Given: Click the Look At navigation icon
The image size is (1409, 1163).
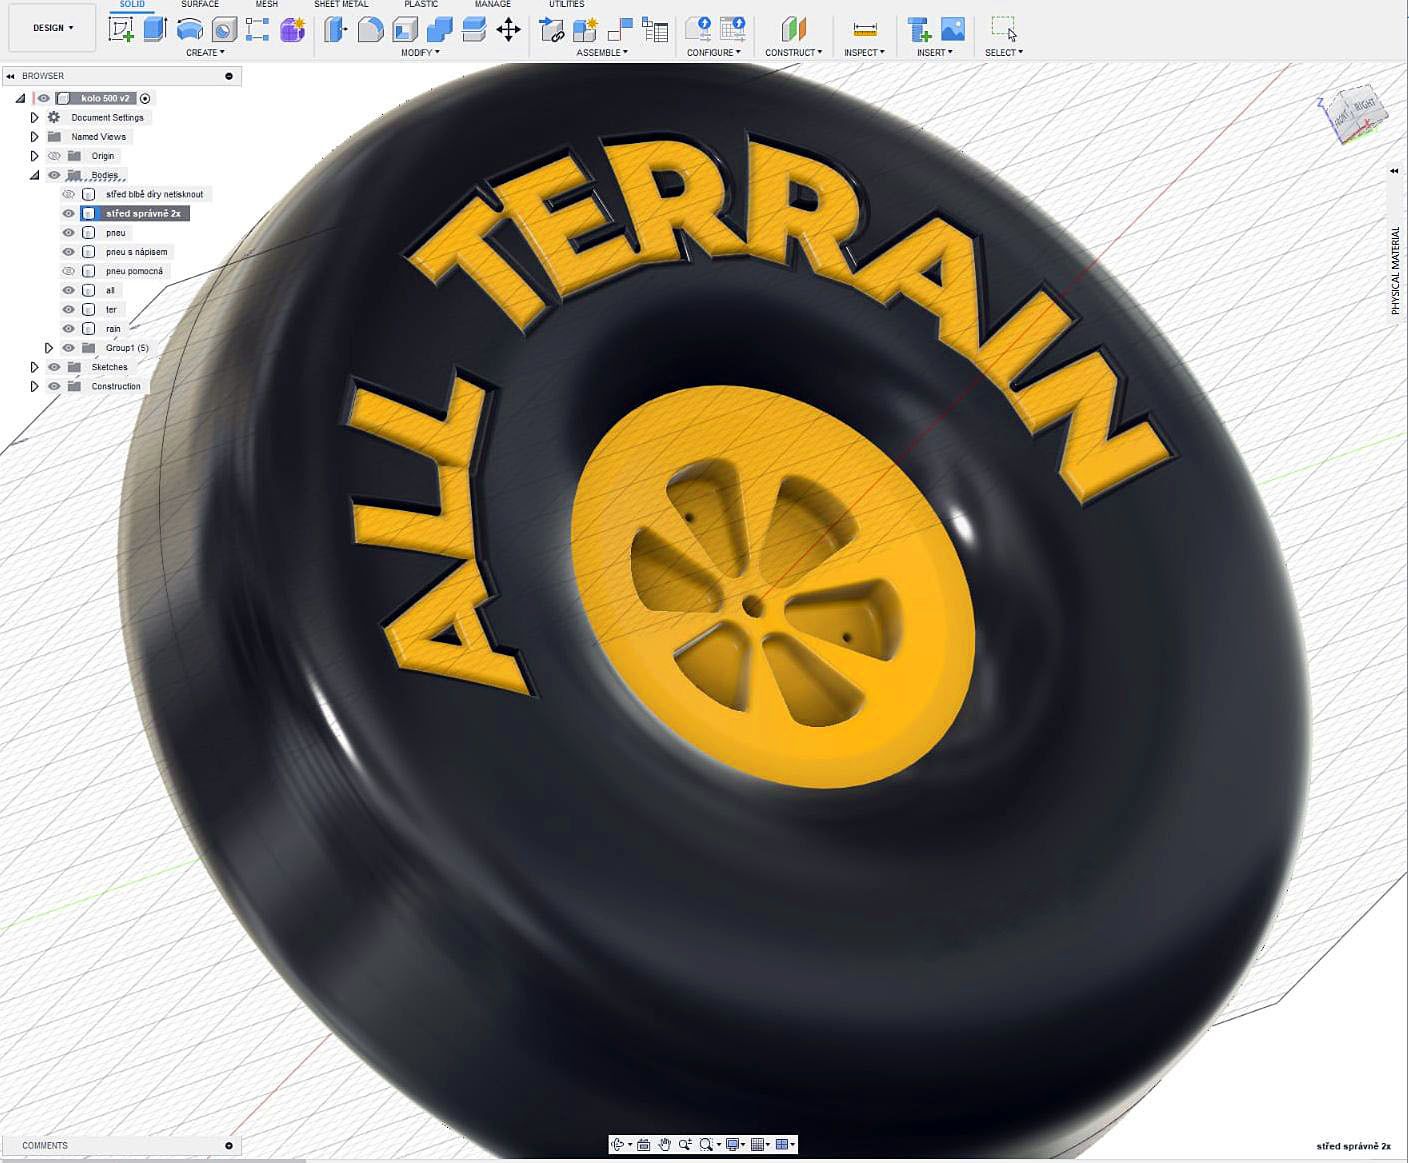Looking at the screenshot, I should (643, 1144).
